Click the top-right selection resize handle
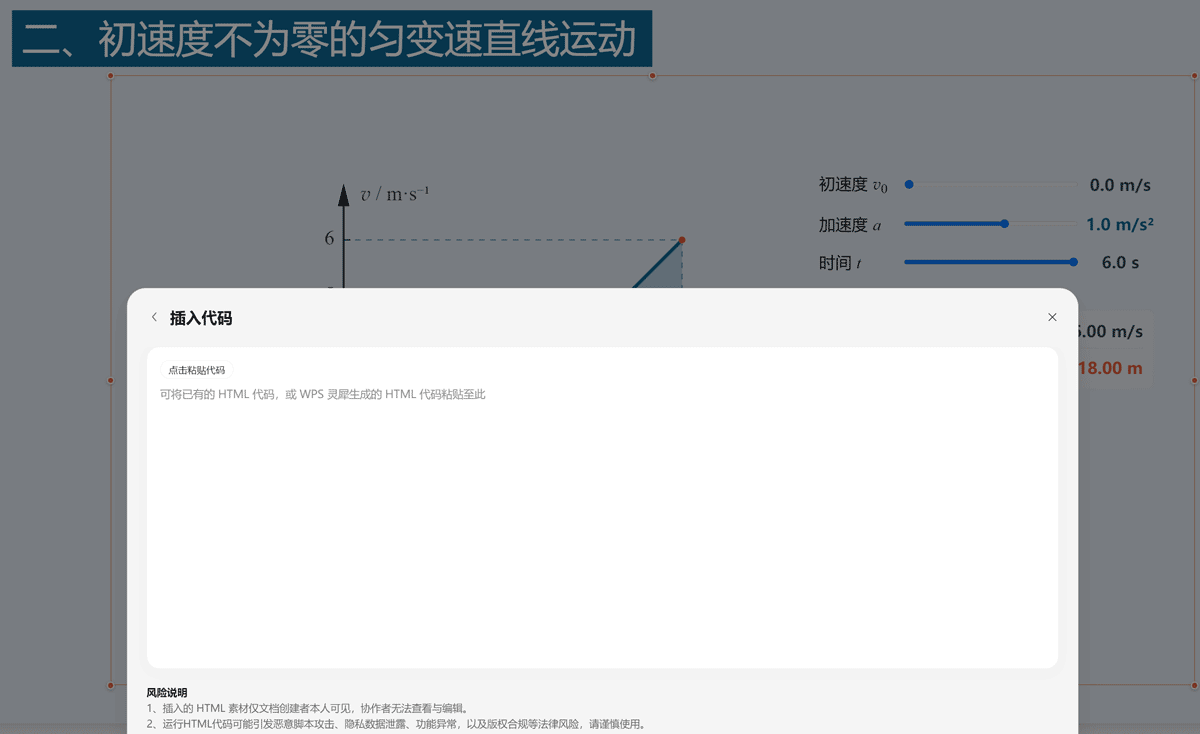Viewport: 1200px width, 734px height. tap(1194, 76)
